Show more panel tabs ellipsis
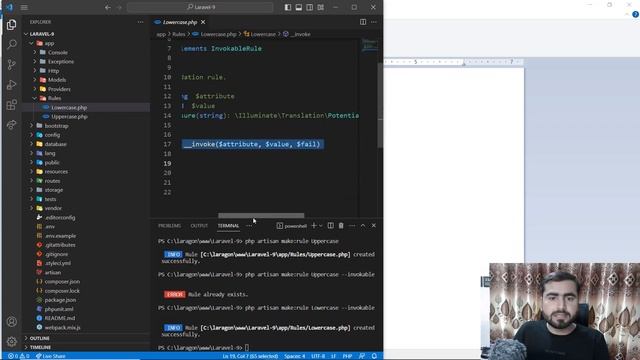 pos(249,226)
